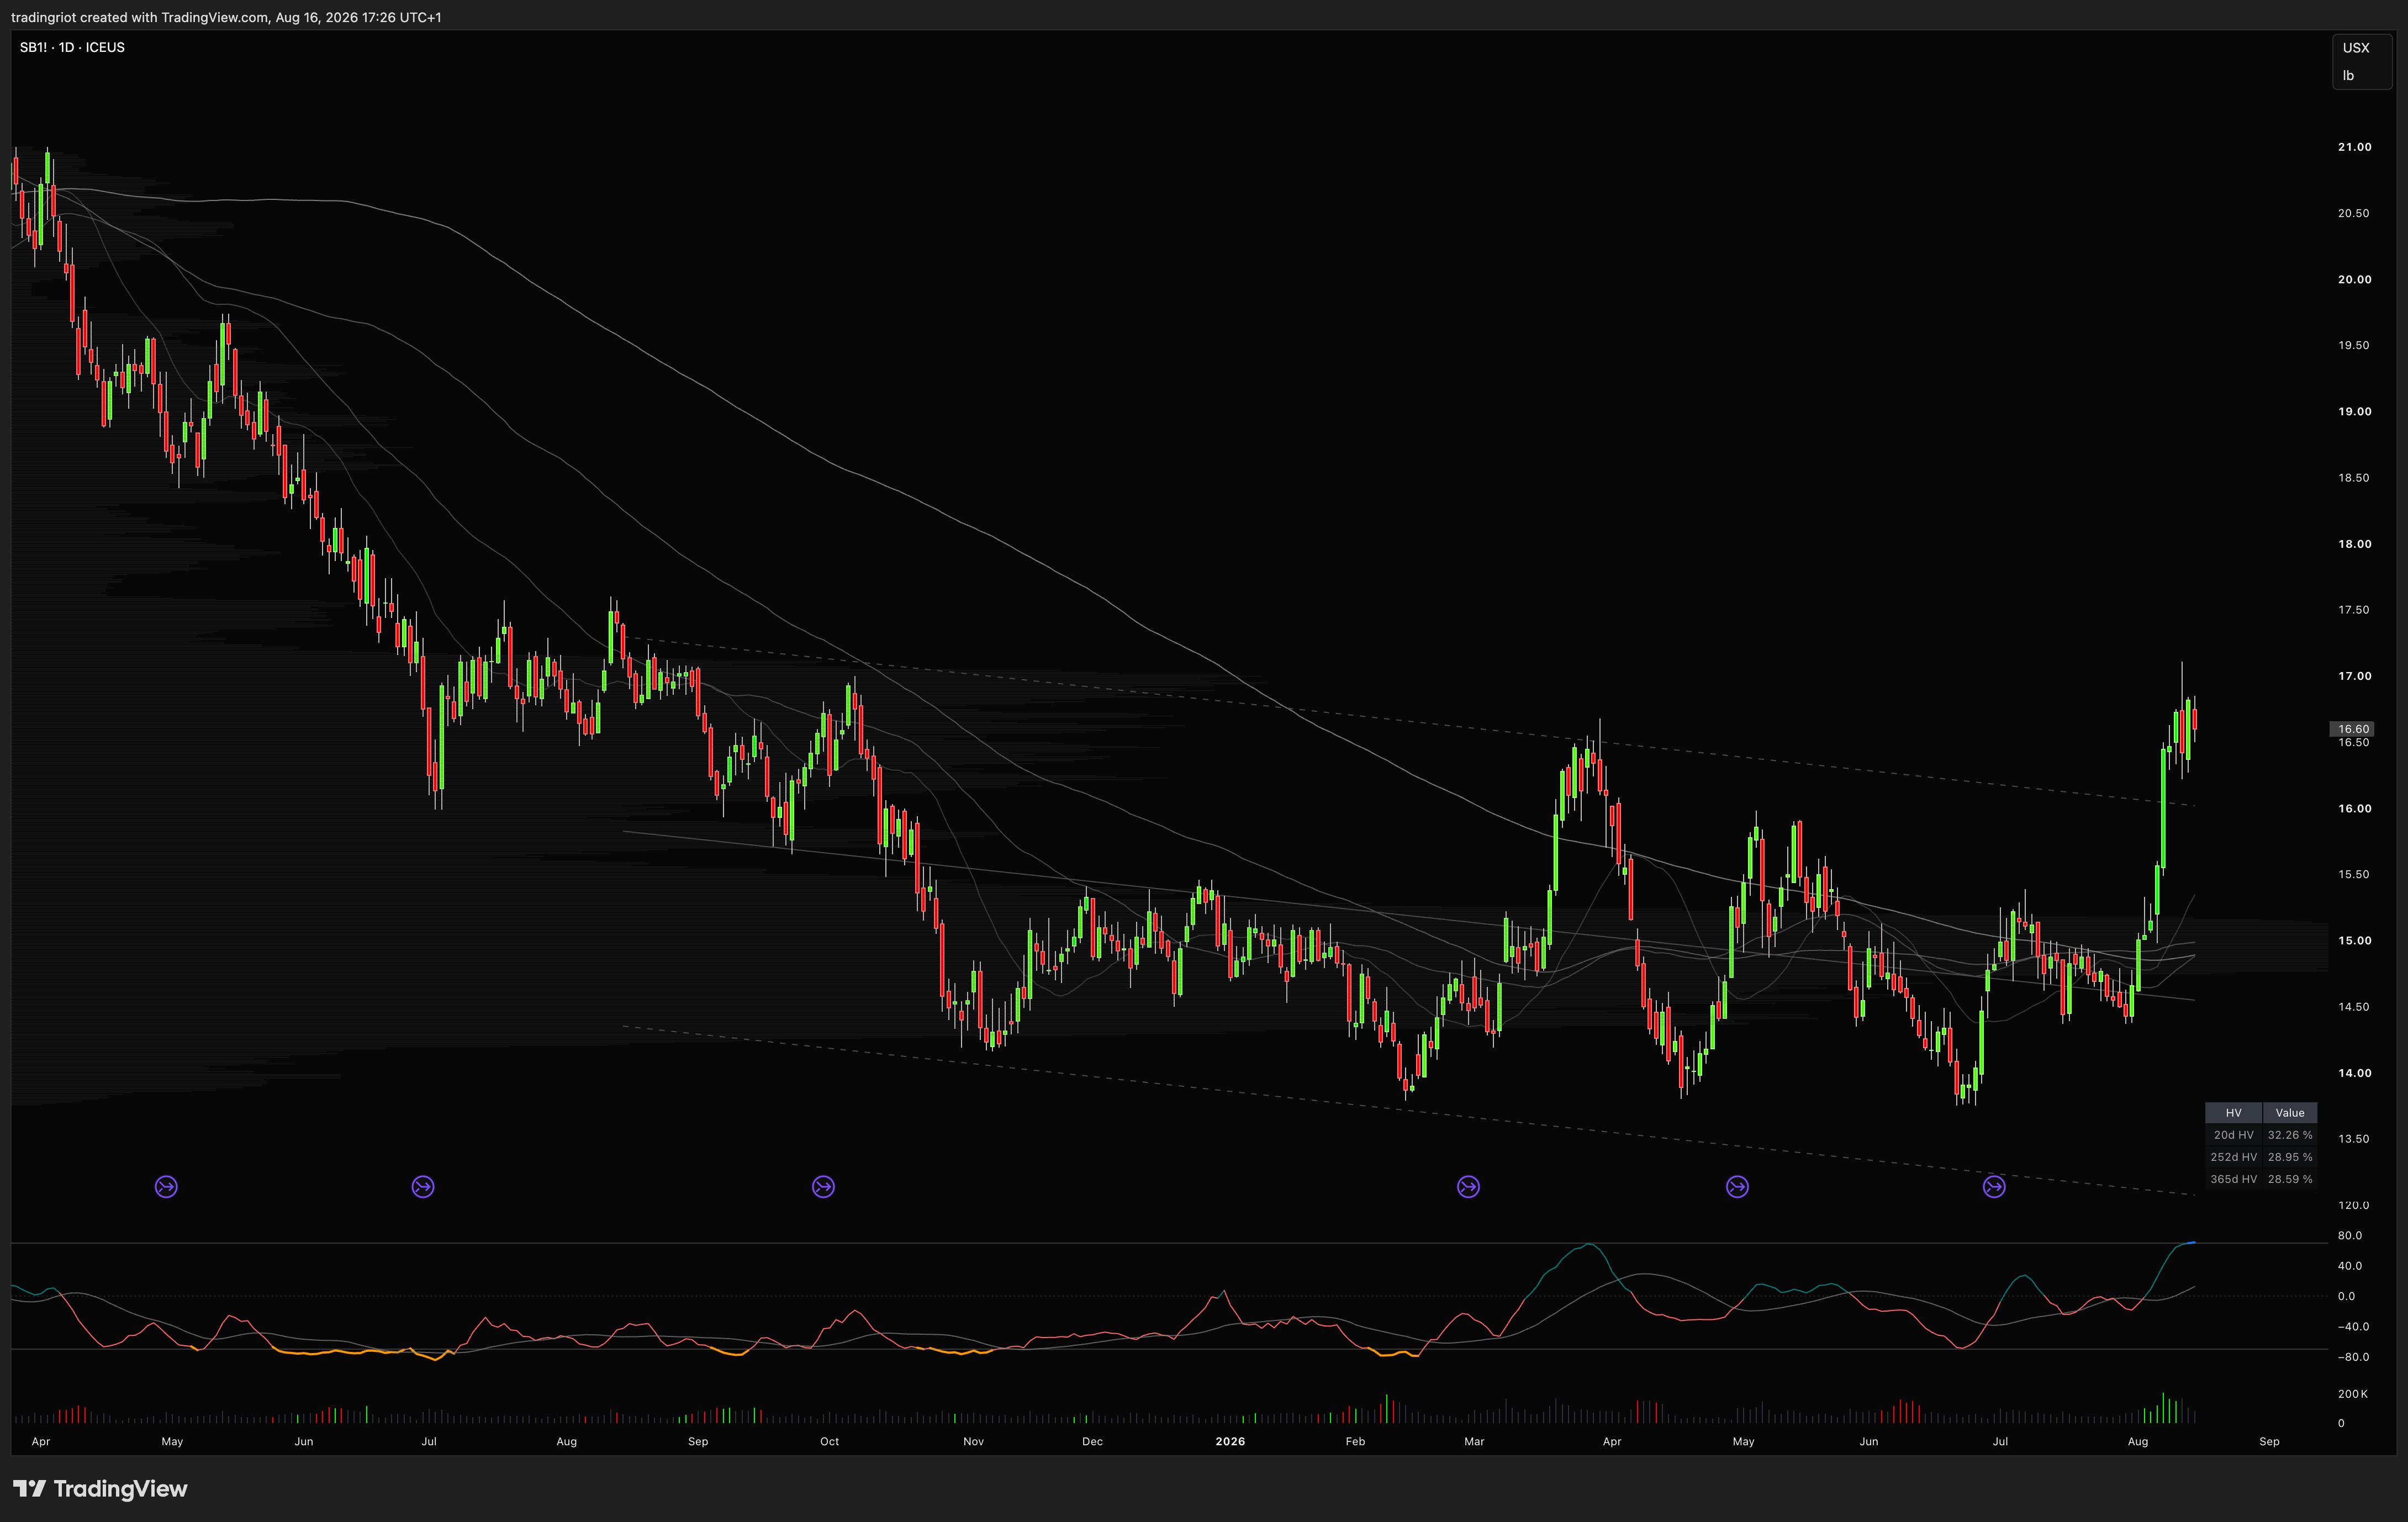
Task: Click the 19.50 price axis label
Action: pos(2353,345)
